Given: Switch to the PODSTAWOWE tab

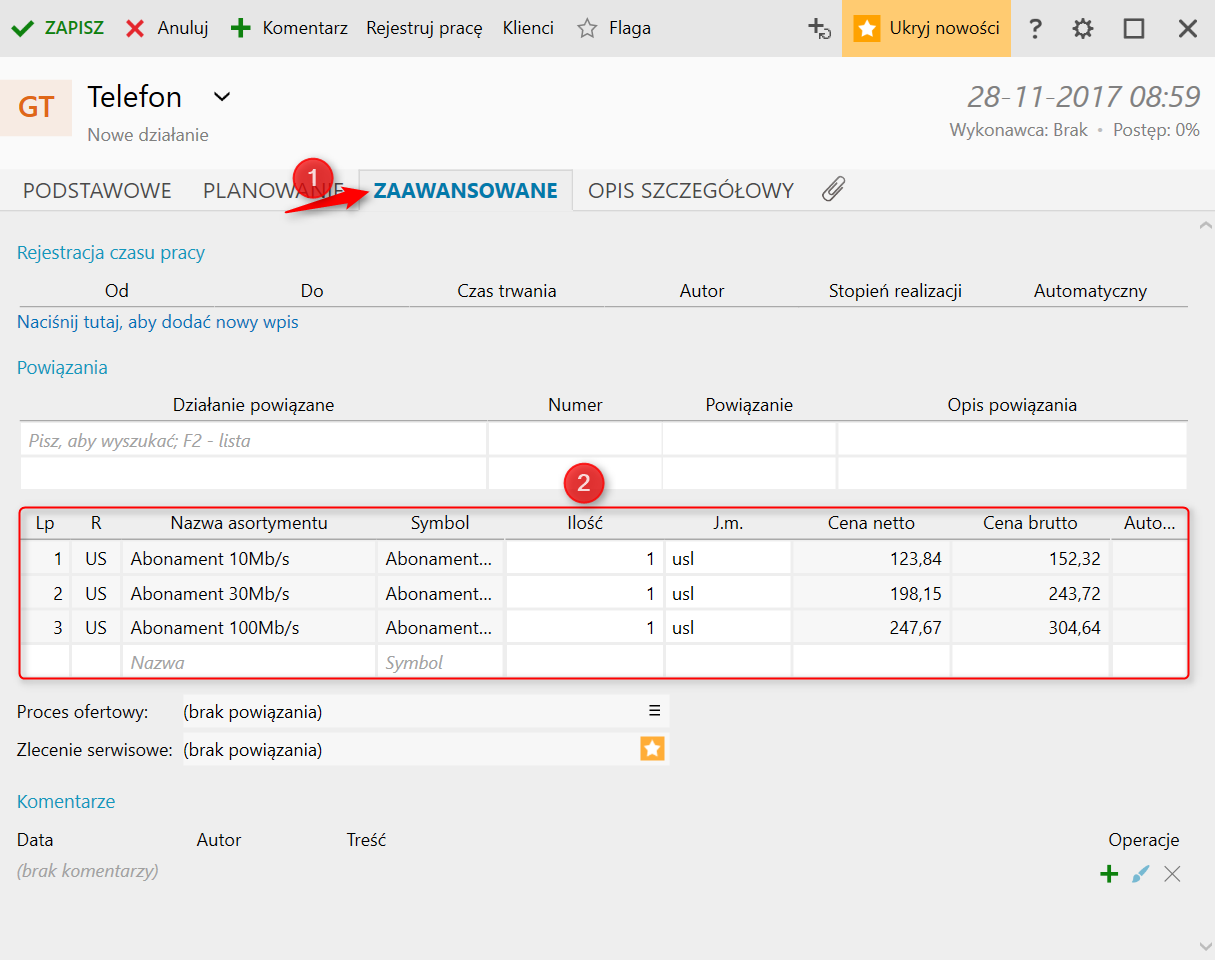Looking at the screenshot, I should [97, 191].
